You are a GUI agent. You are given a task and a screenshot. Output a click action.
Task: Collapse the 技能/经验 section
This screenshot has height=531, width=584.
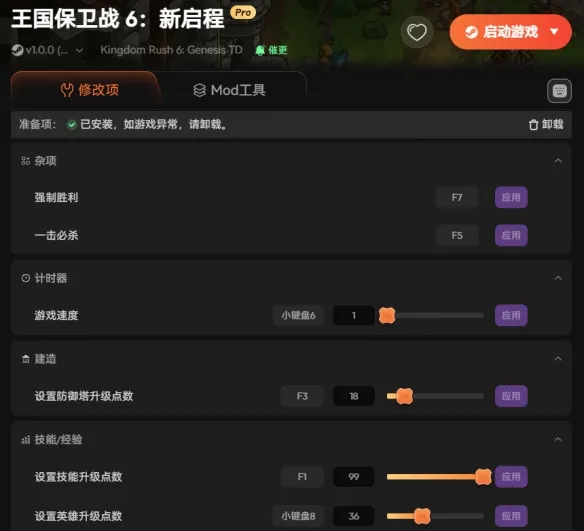click(x=558, y=440)
